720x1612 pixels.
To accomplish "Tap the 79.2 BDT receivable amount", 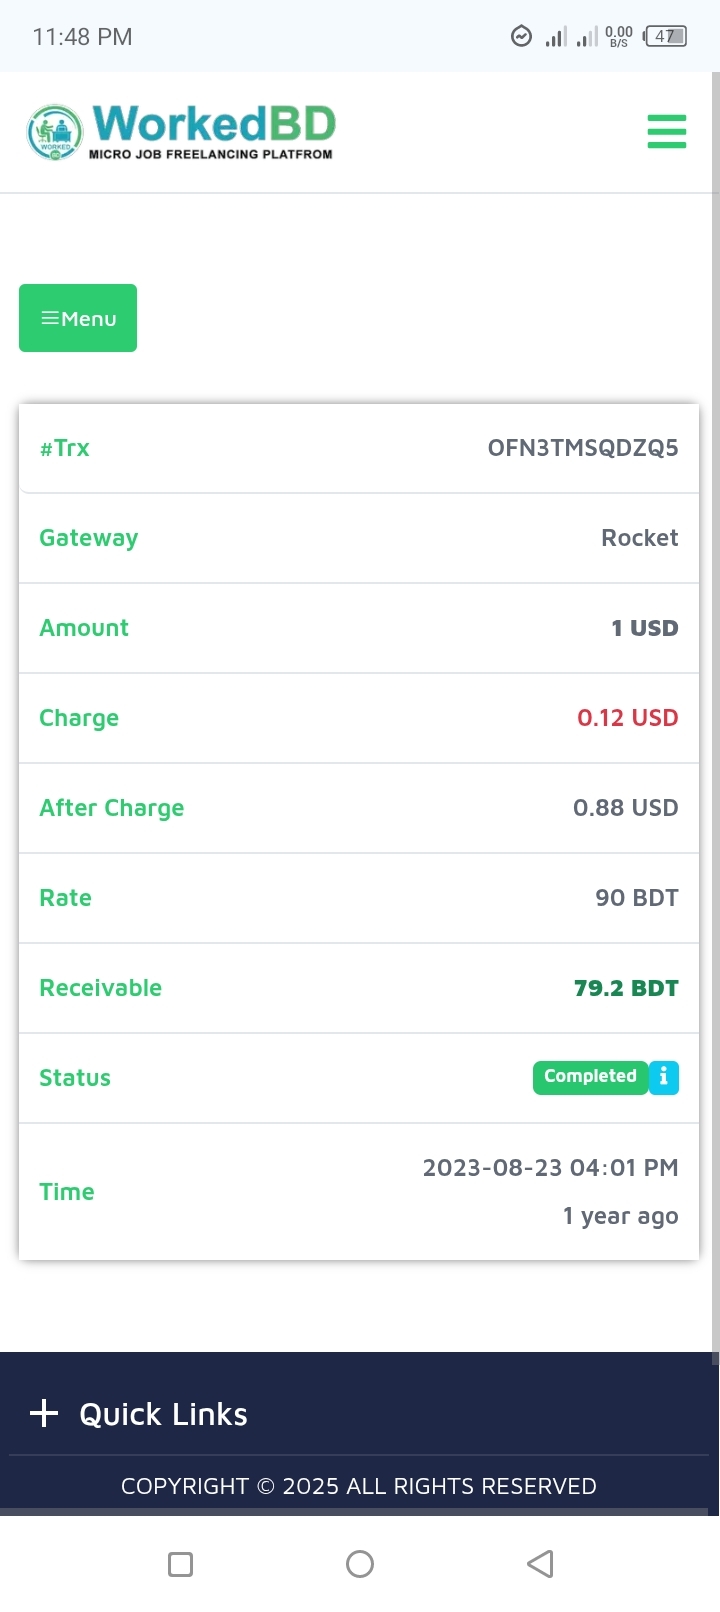I will pos(626,988).
